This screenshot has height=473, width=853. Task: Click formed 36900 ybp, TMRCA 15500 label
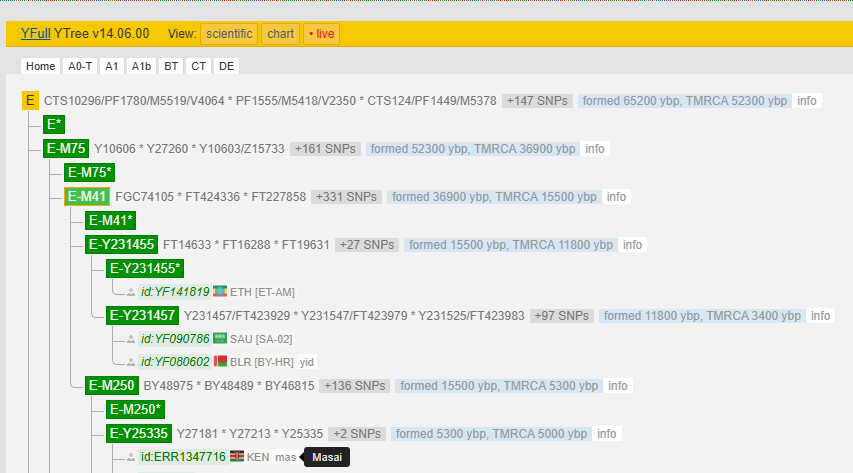pos(494,196)
